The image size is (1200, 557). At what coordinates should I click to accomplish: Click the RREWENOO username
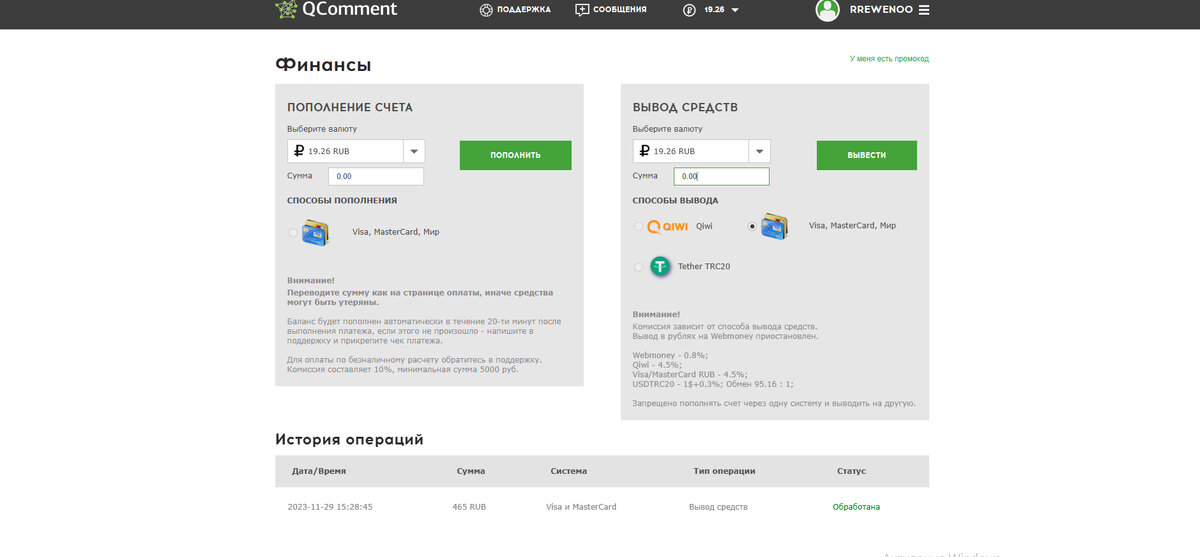click(x=880, y=10)
